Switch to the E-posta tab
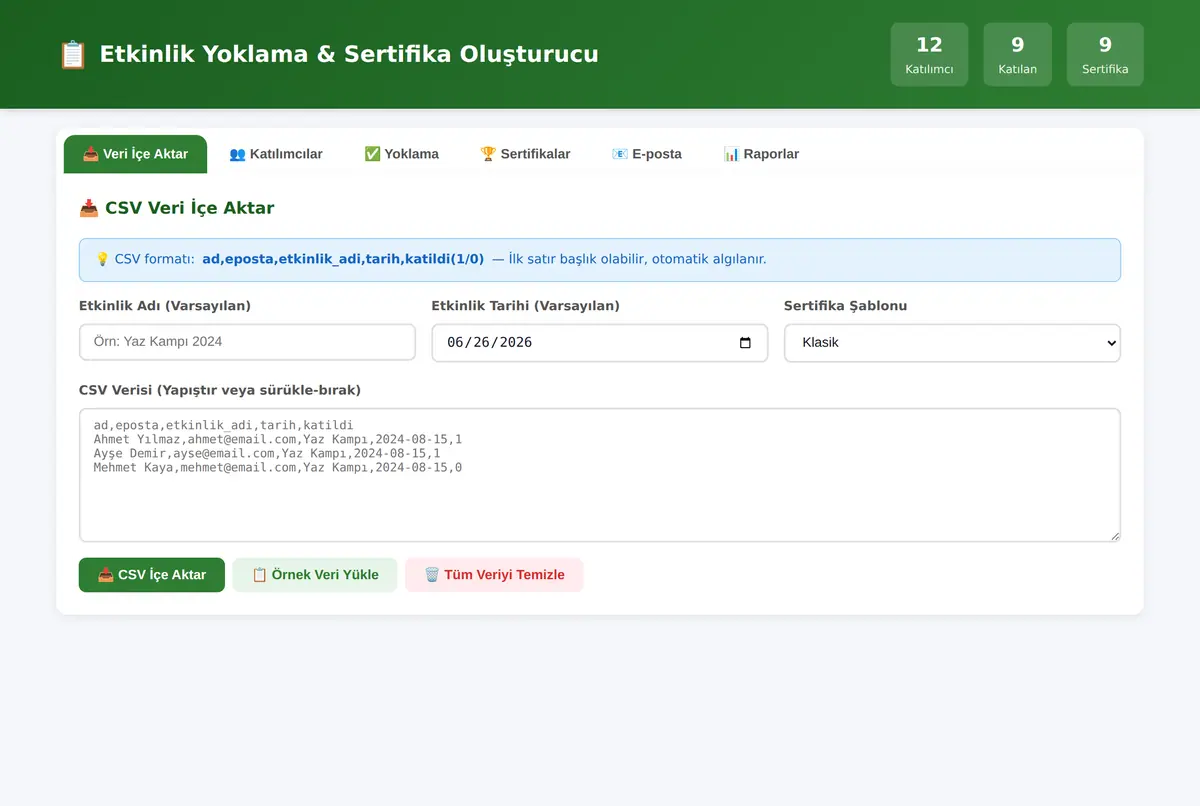The width and height of the screenshot is (1200, 806). 647,154
